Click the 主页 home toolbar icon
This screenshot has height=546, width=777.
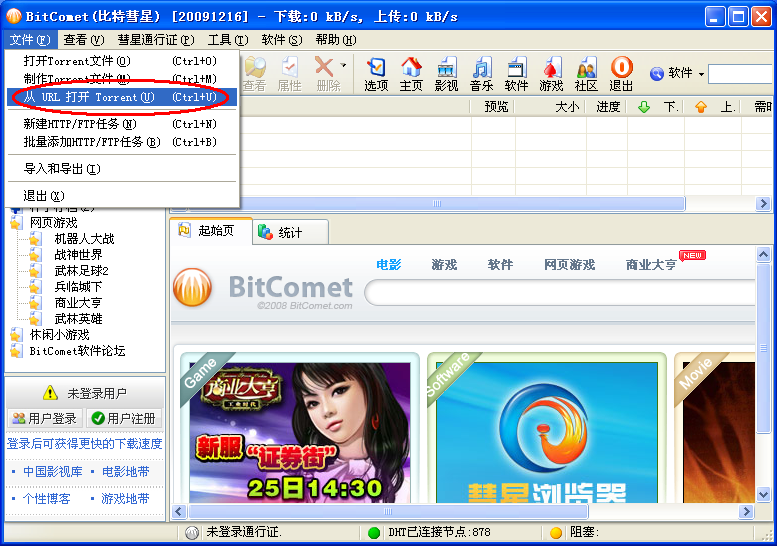[x=411, y=74]
